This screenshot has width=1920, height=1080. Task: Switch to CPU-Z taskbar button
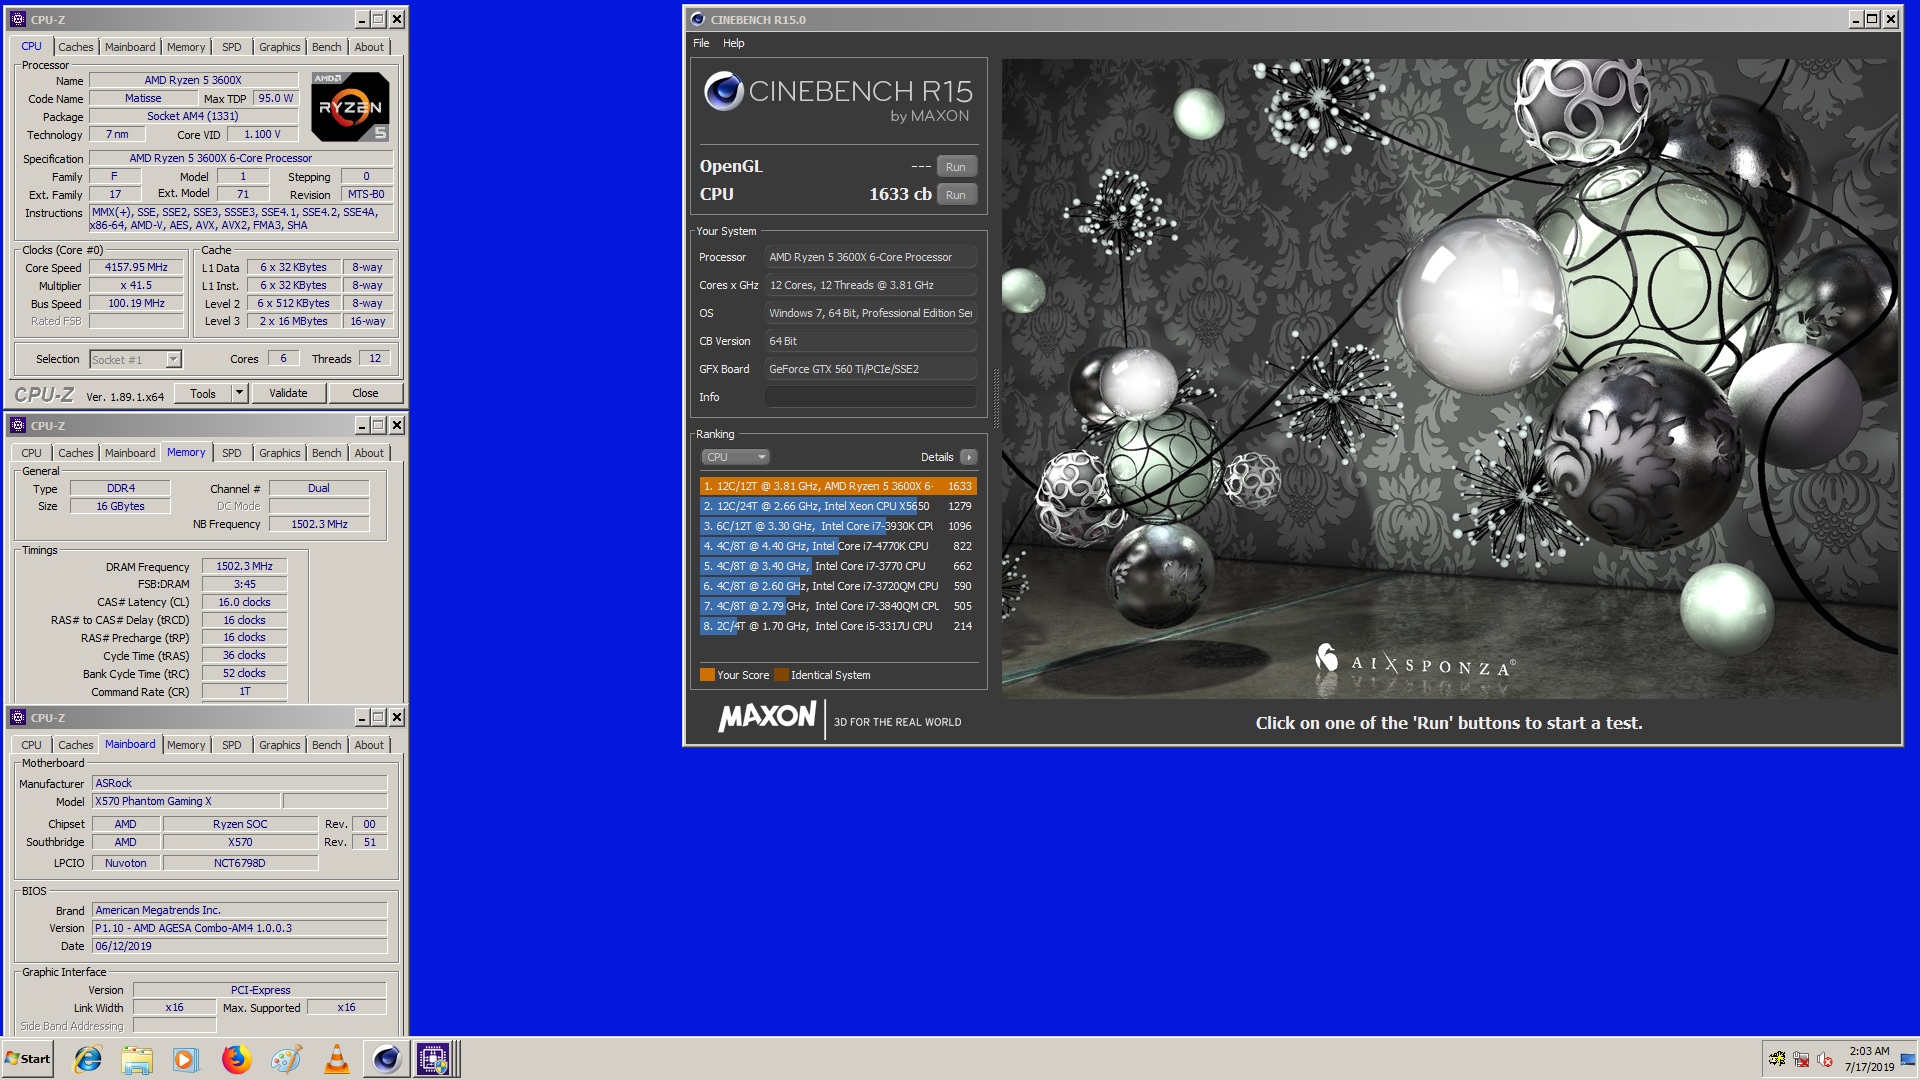click(x=436, y=1059)
